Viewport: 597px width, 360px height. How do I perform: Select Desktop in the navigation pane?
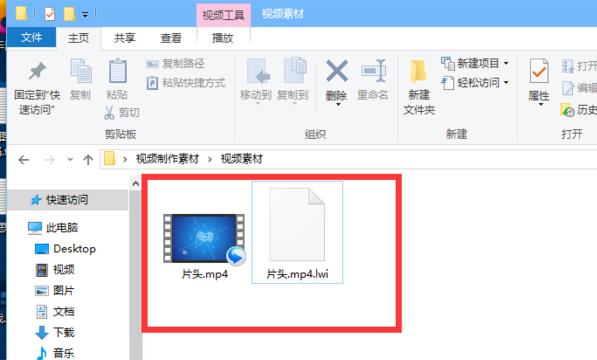click(x=75, y=249)
